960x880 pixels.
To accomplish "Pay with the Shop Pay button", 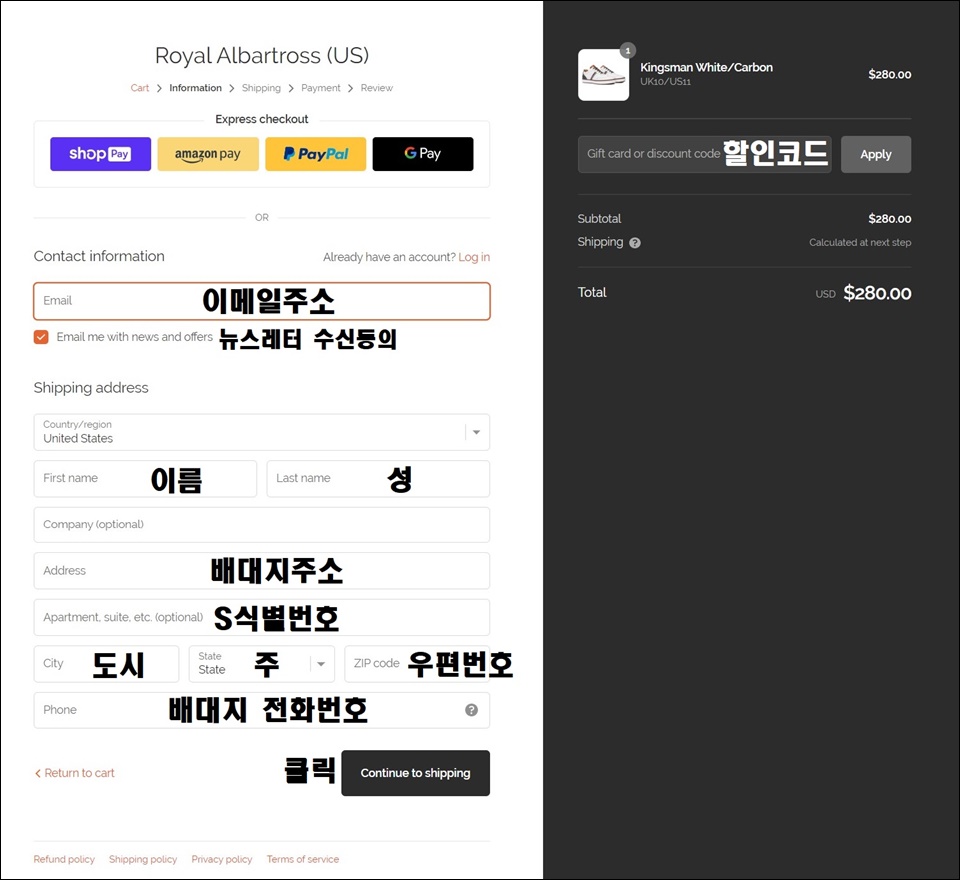I will click(100, 154).
